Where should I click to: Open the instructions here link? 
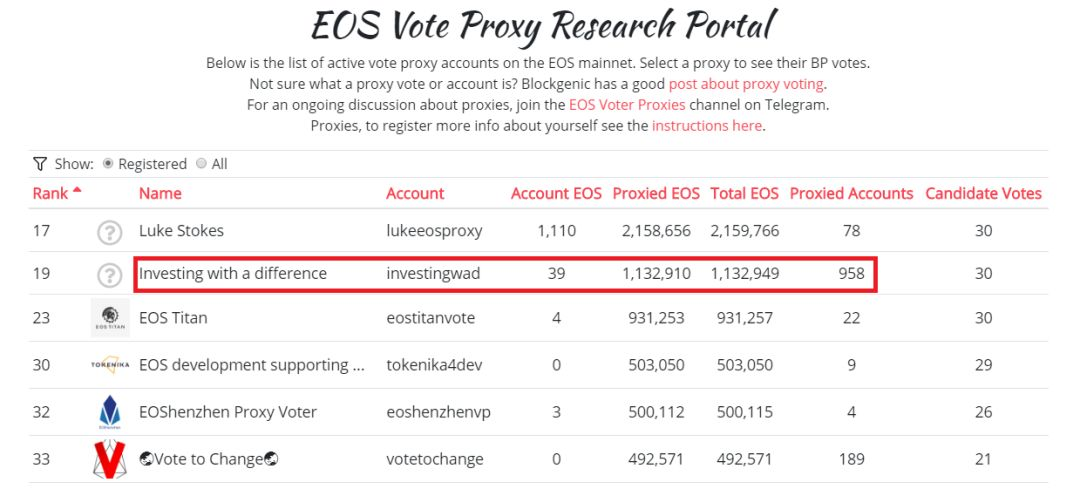(x=707, y=126)
